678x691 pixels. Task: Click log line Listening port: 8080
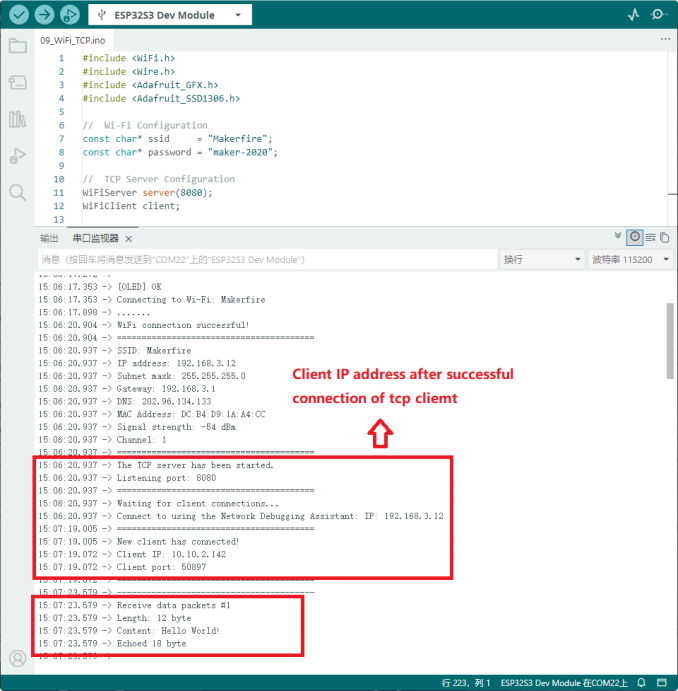click(x=127, y=478)
